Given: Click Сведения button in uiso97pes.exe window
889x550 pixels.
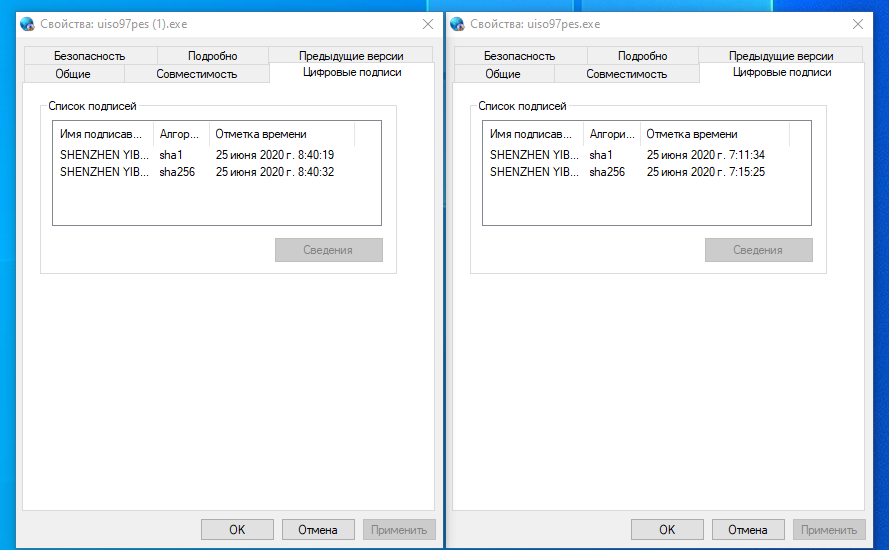Looking at the screenshot, I should point(759,250).
